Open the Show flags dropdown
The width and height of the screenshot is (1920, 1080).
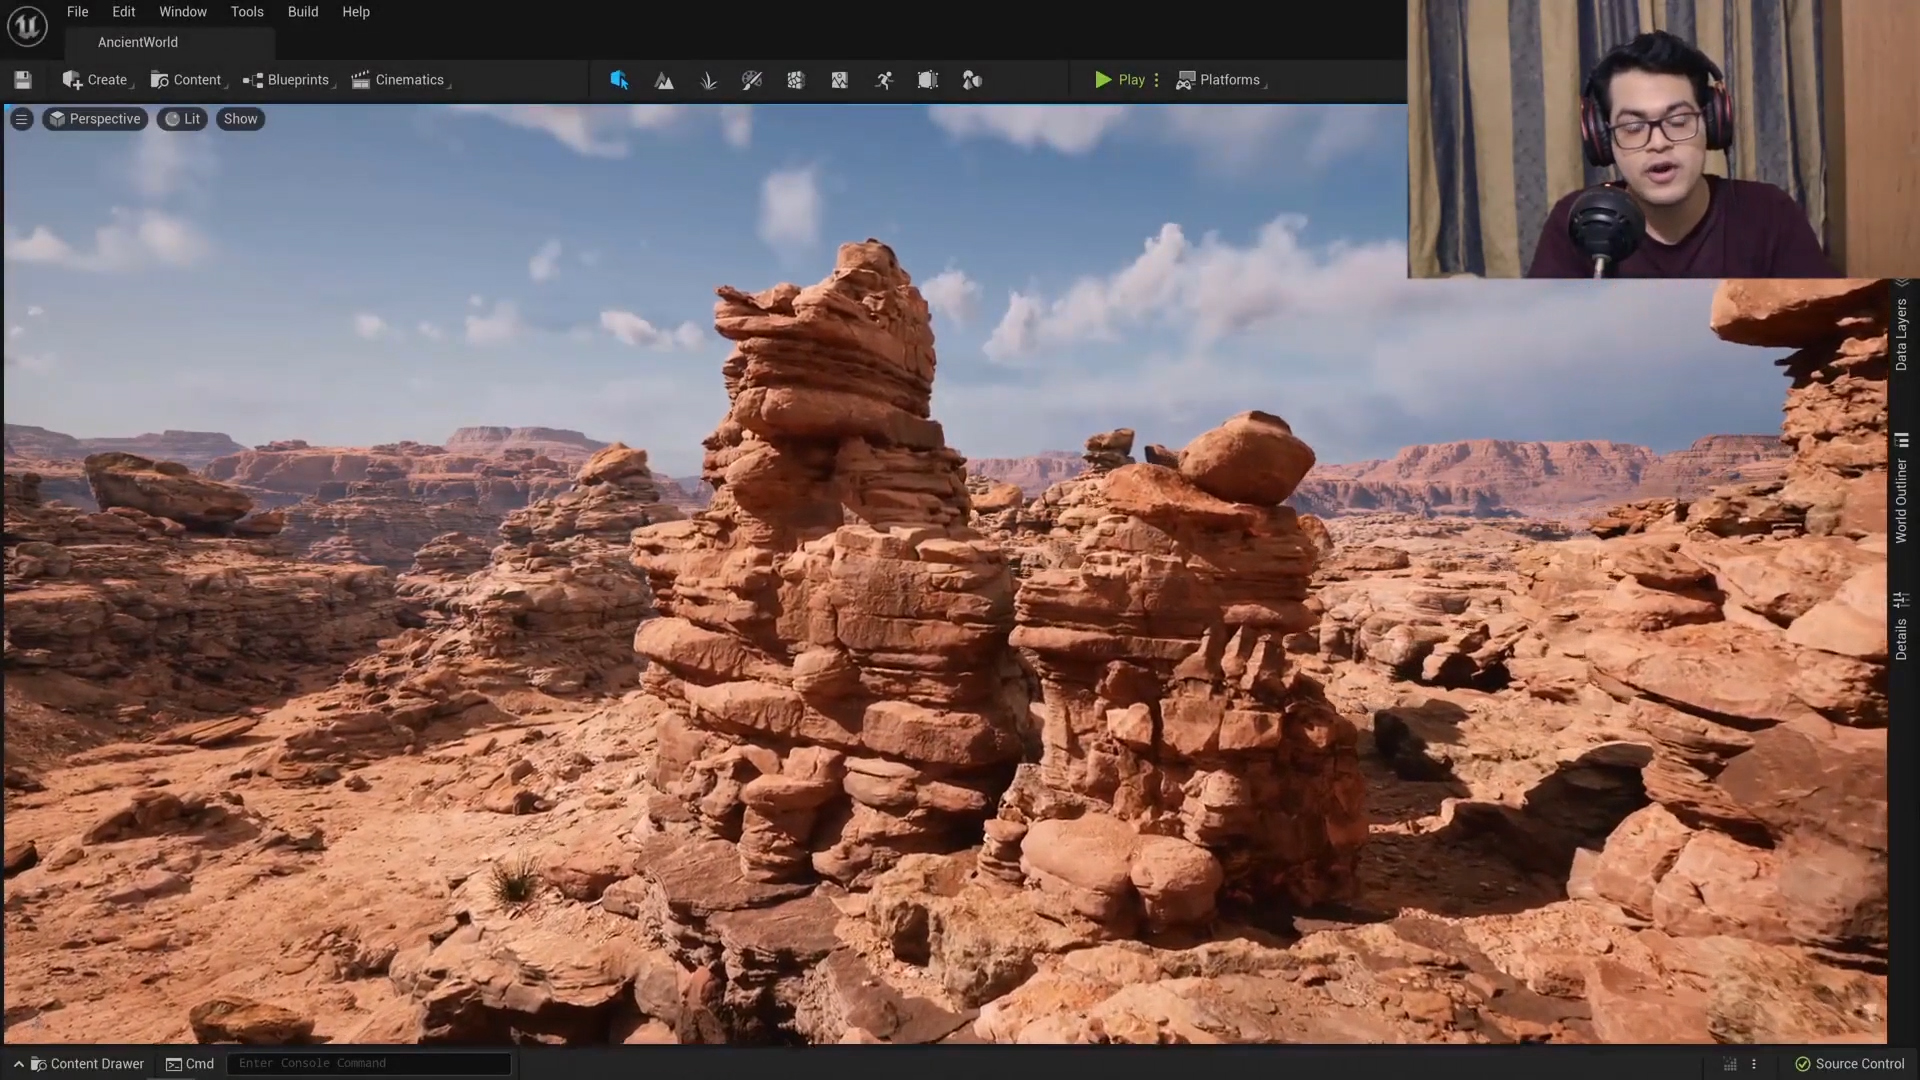click(240, 119)
